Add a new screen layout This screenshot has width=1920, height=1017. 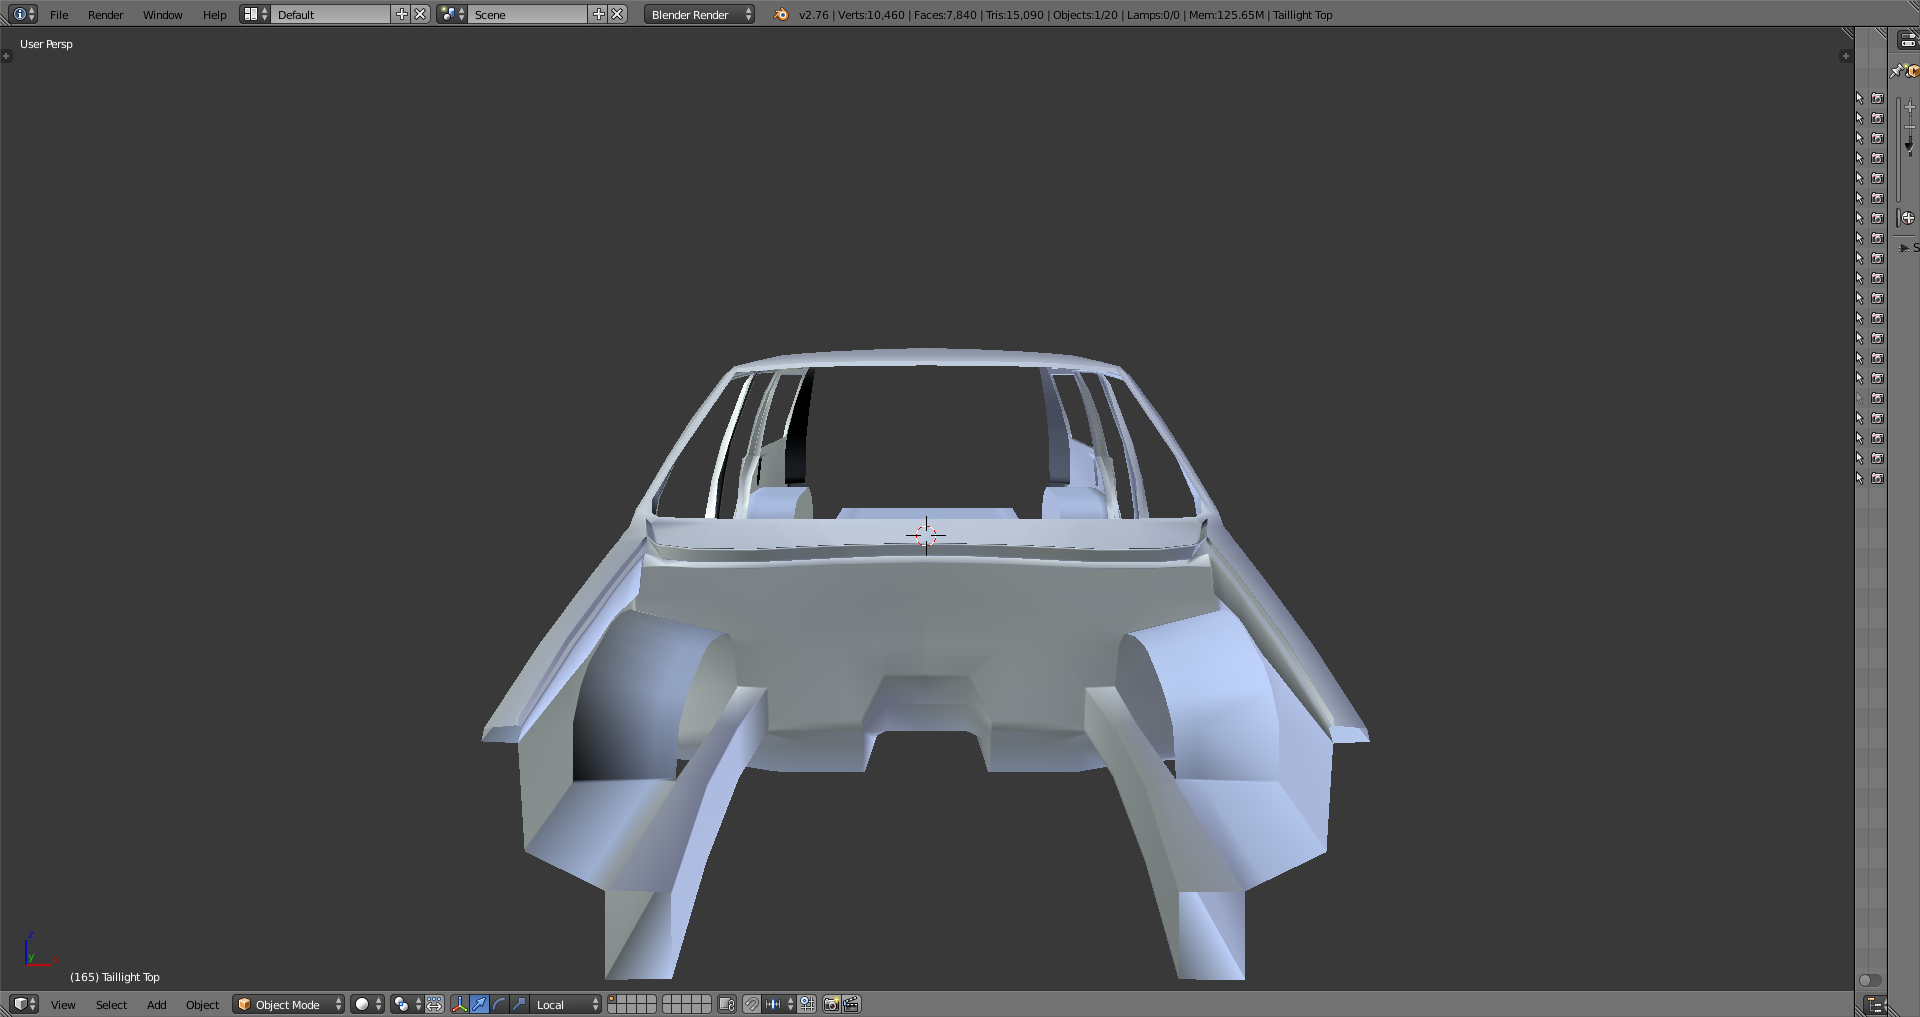click(402, 14)
